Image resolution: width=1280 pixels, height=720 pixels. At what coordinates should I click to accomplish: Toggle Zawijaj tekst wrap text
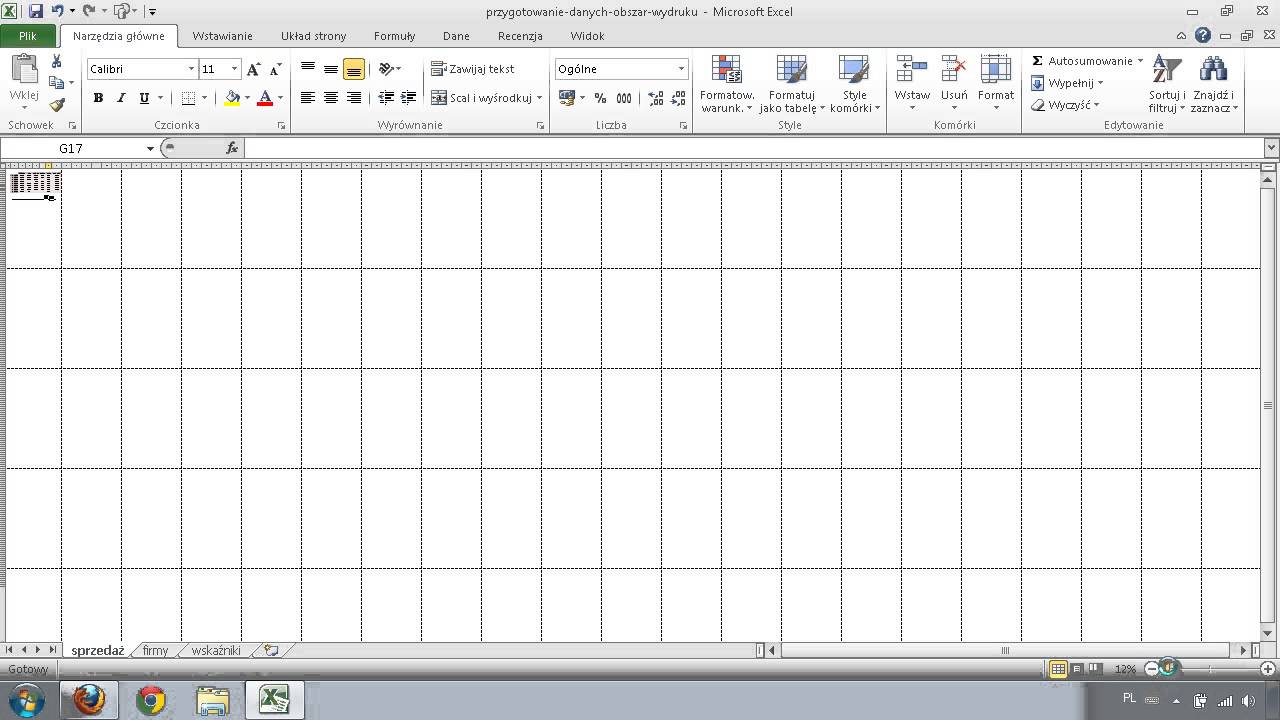[473, 69]
